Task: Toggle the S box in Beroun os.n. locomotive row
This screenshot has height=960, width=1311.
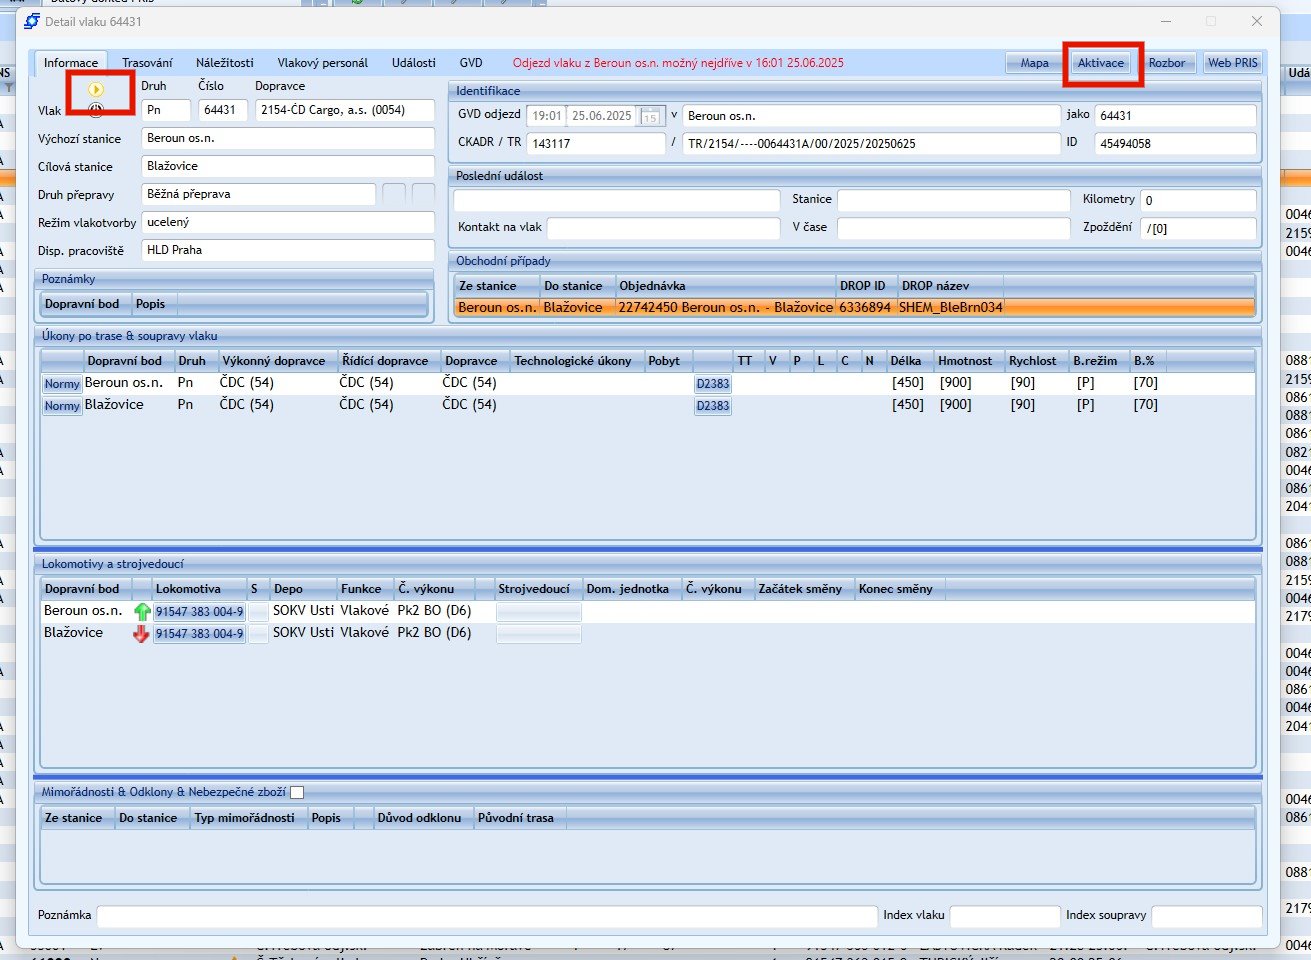Action: pyautogui.click(x=258, y=611)
